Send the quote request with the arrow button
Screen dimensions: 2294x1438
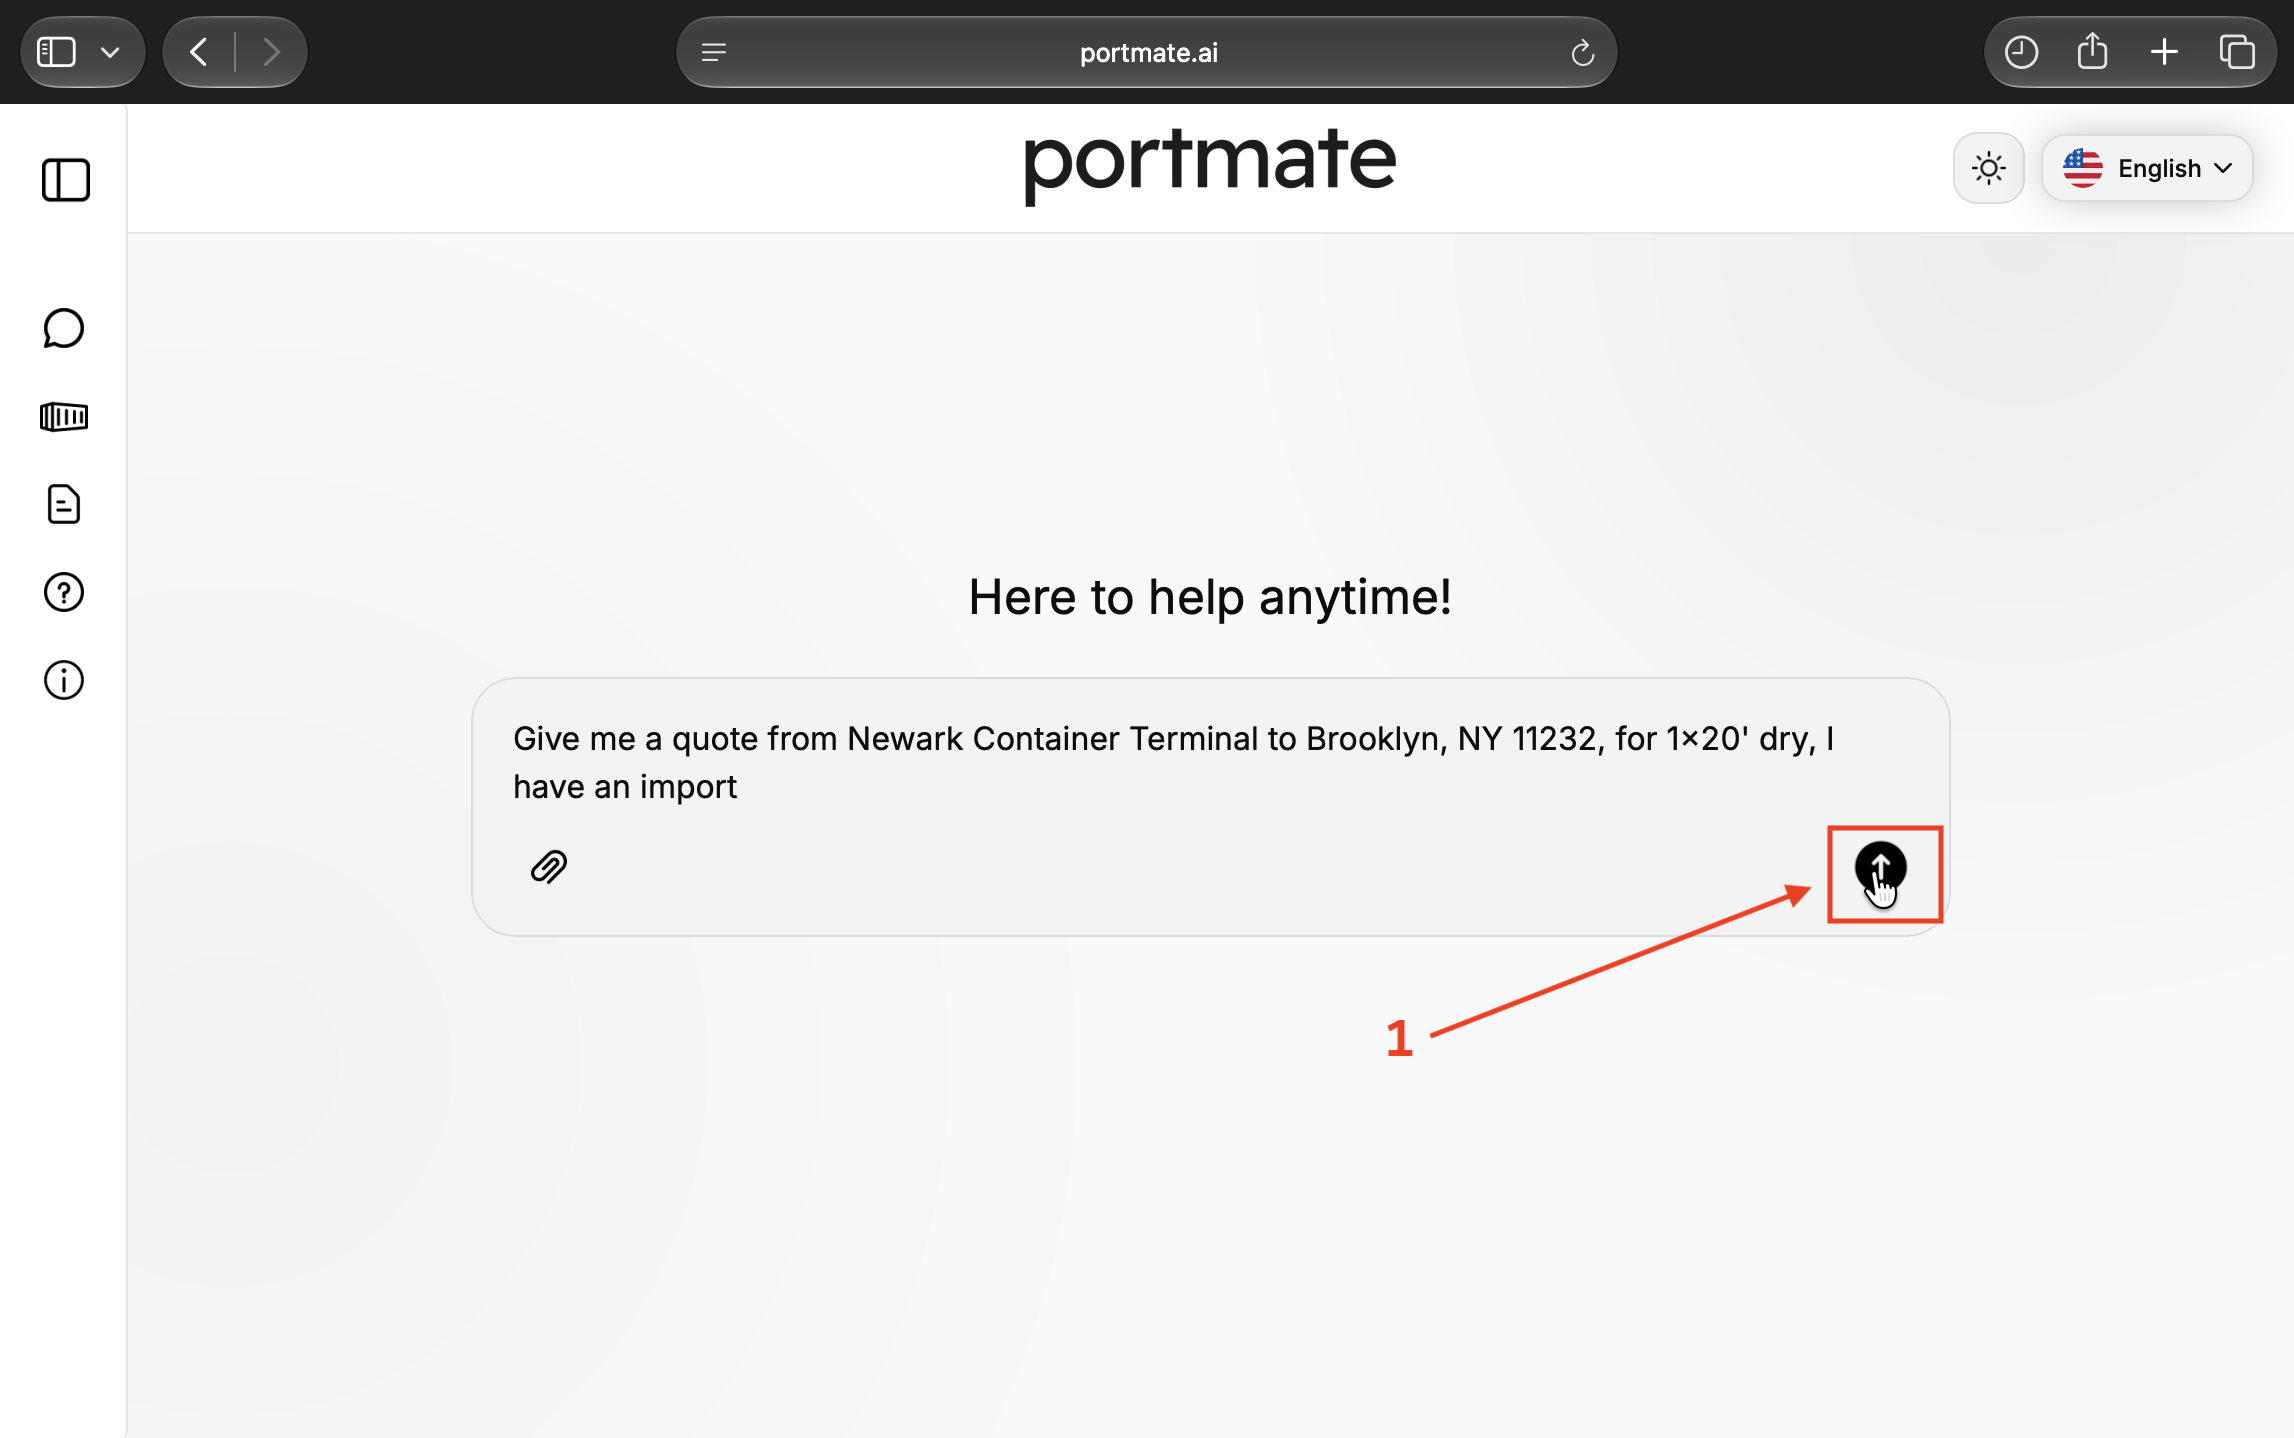tap(1880, 867)
